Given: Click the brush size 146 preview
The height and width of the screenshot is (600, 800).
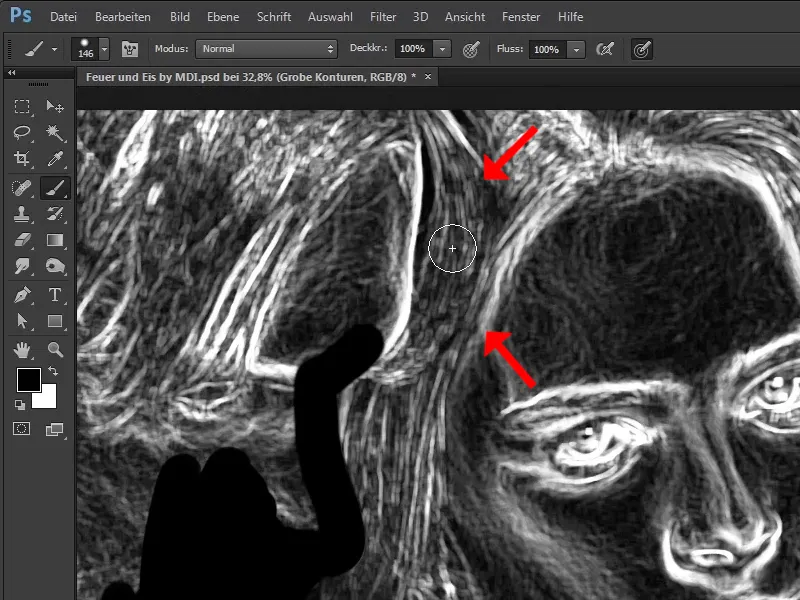Looking at the screenshot, I should click(85, 49).
